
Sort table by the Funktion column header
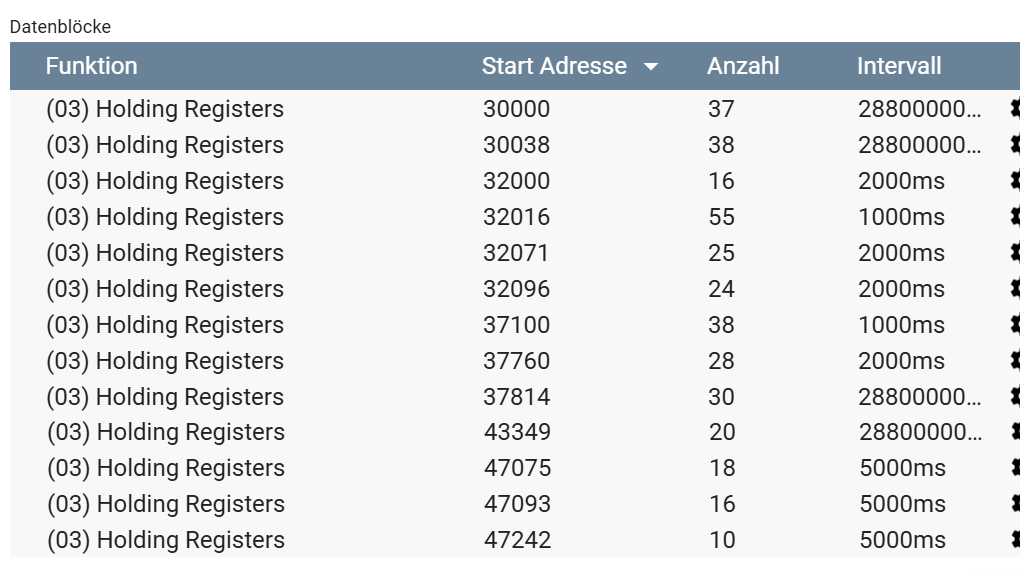pos(91,66)
